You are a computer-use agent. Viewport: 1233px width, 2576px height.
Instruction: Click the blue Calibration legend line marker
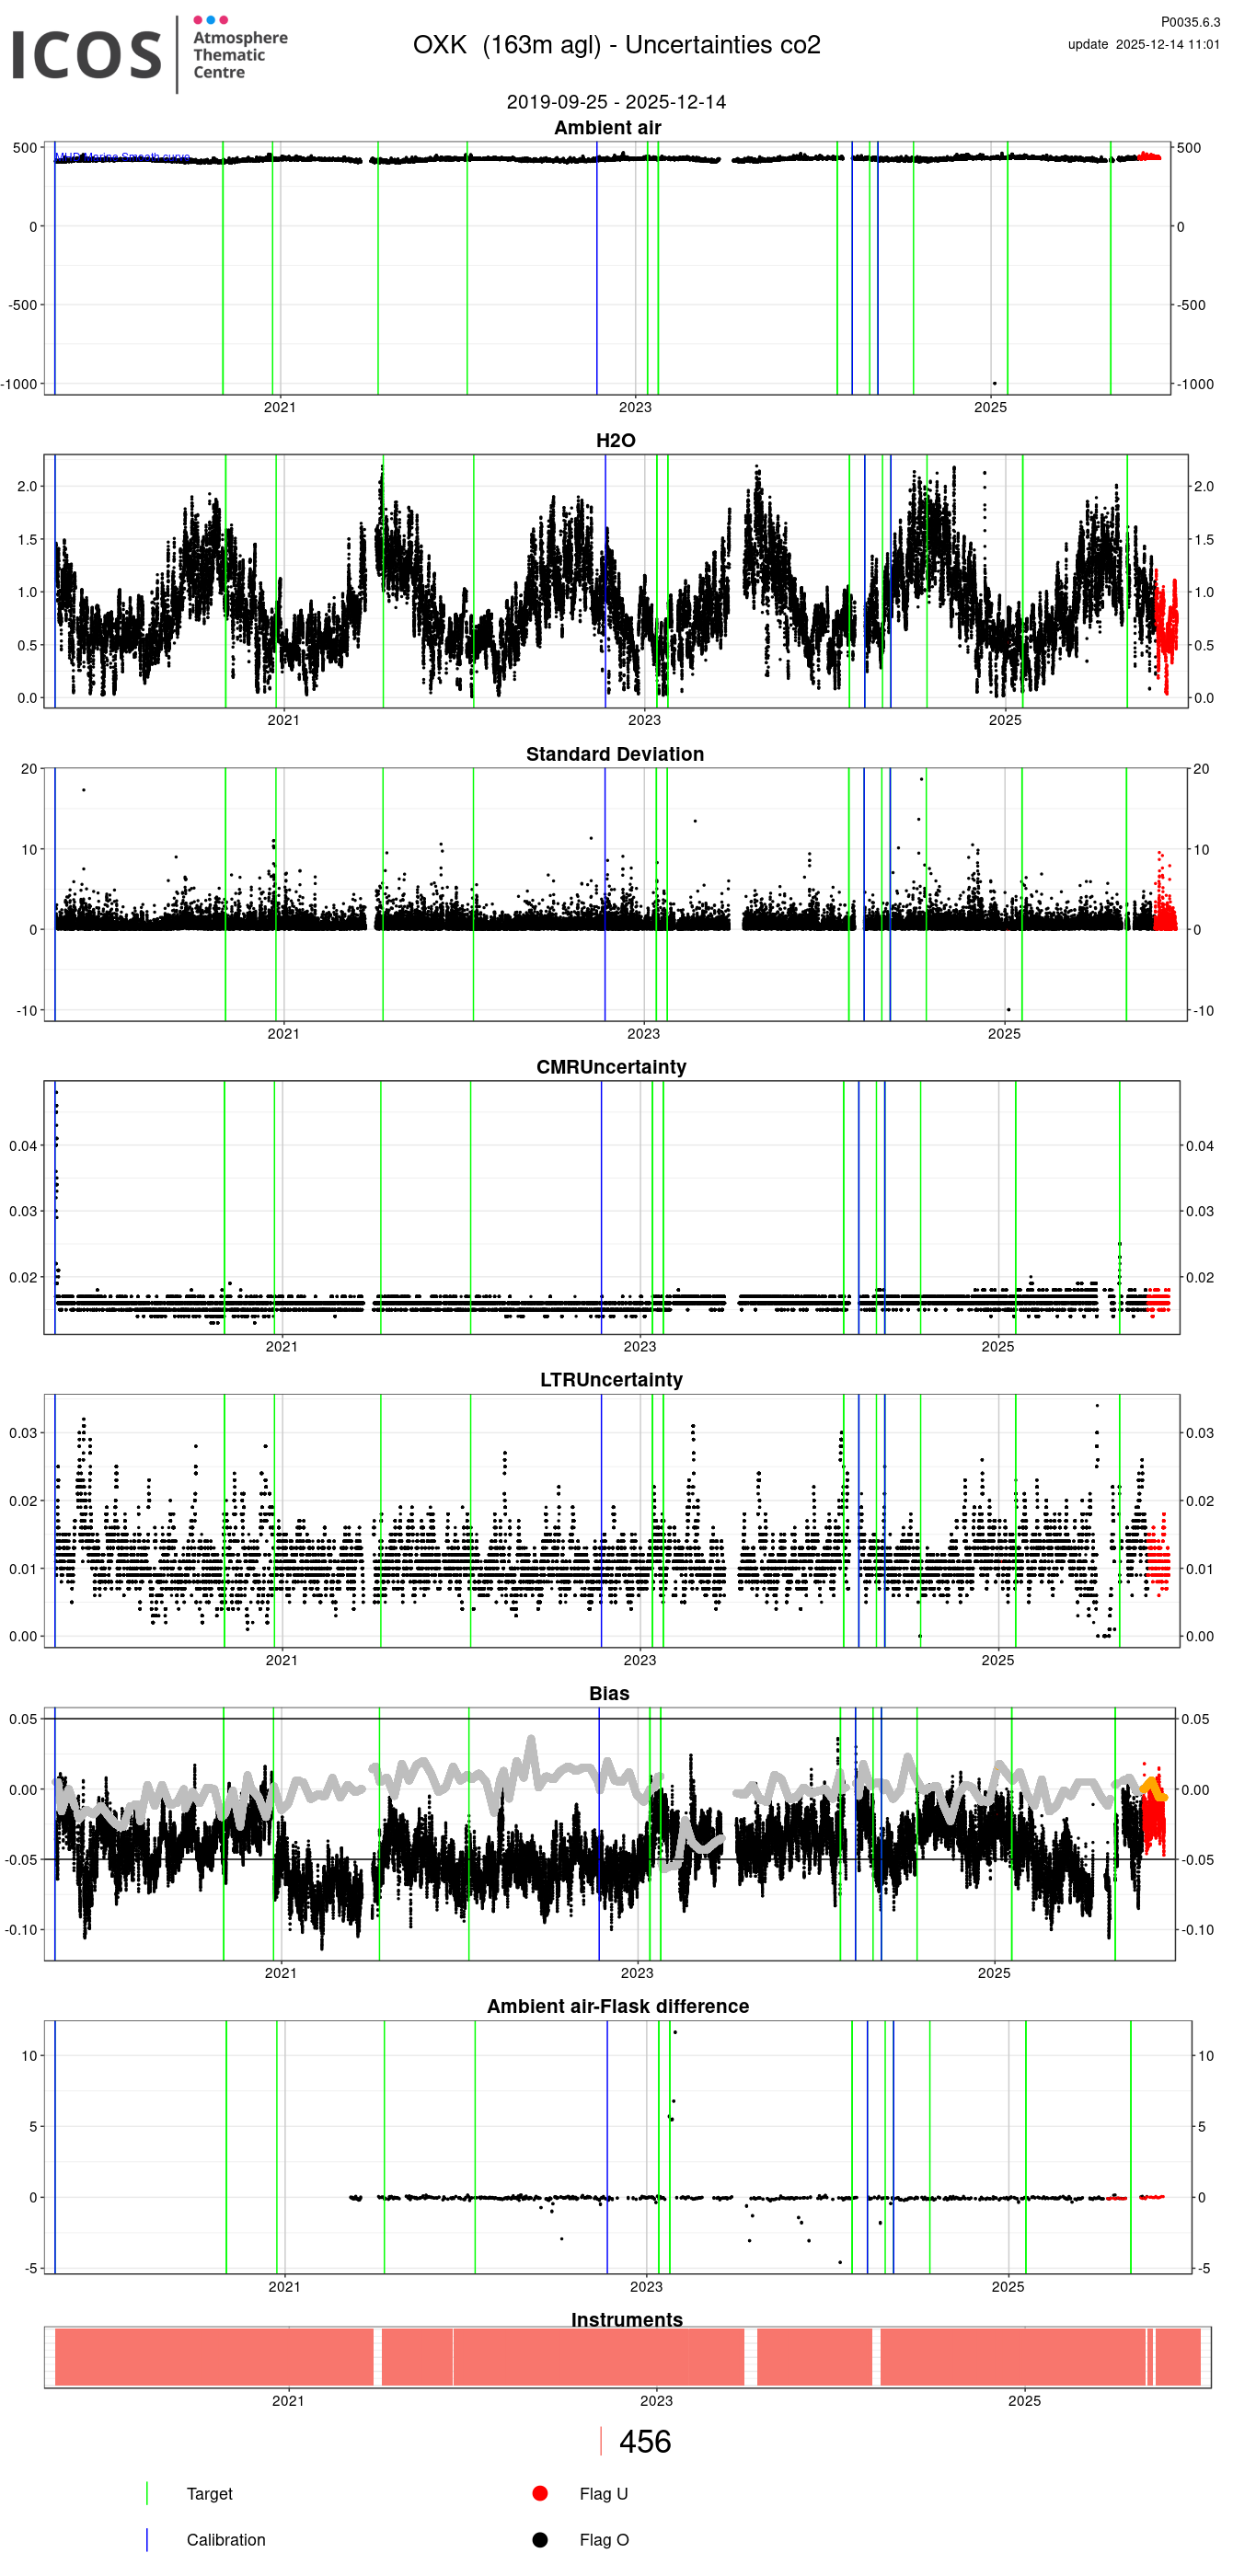tap(147, 2539)
